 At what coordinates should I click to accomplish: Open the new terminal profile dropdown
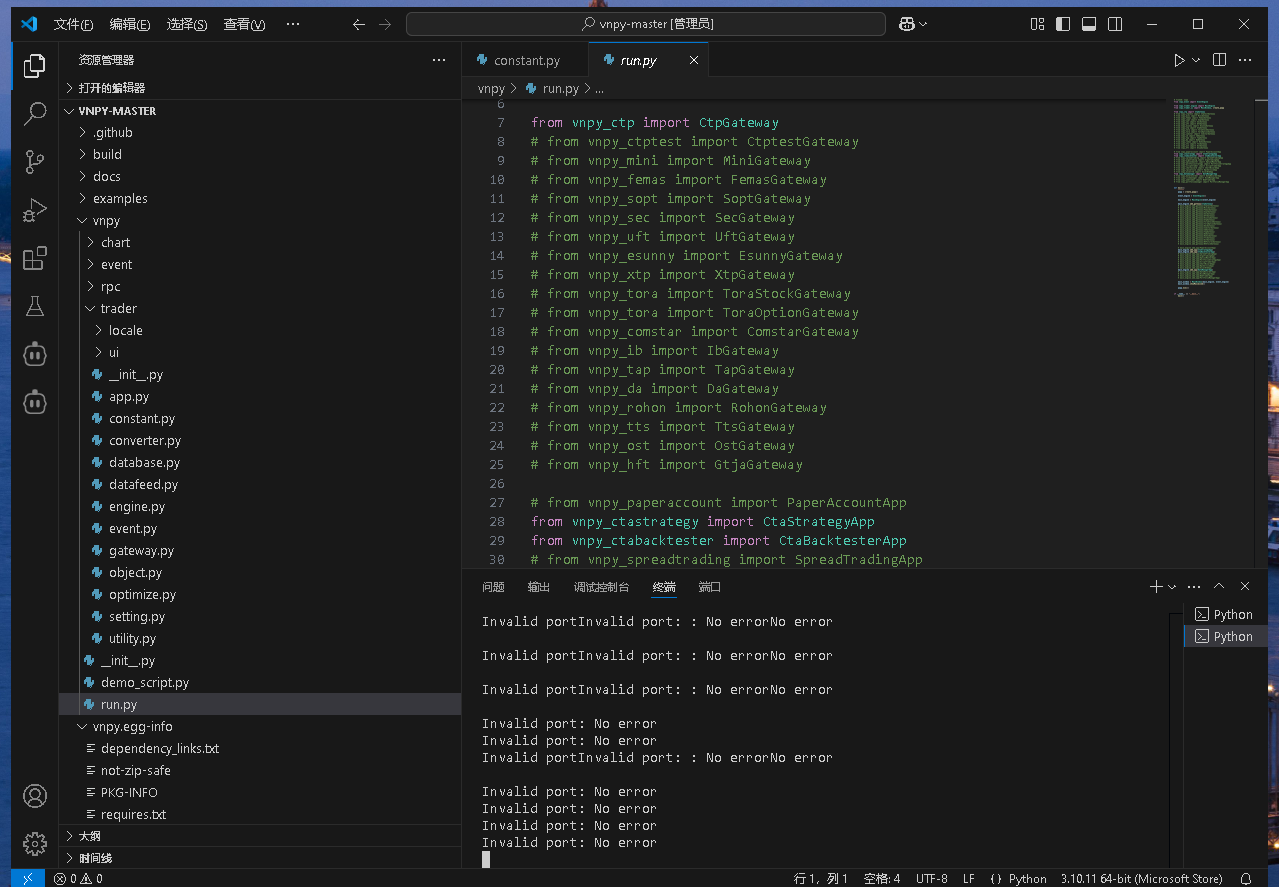(x=1172, y=587)
